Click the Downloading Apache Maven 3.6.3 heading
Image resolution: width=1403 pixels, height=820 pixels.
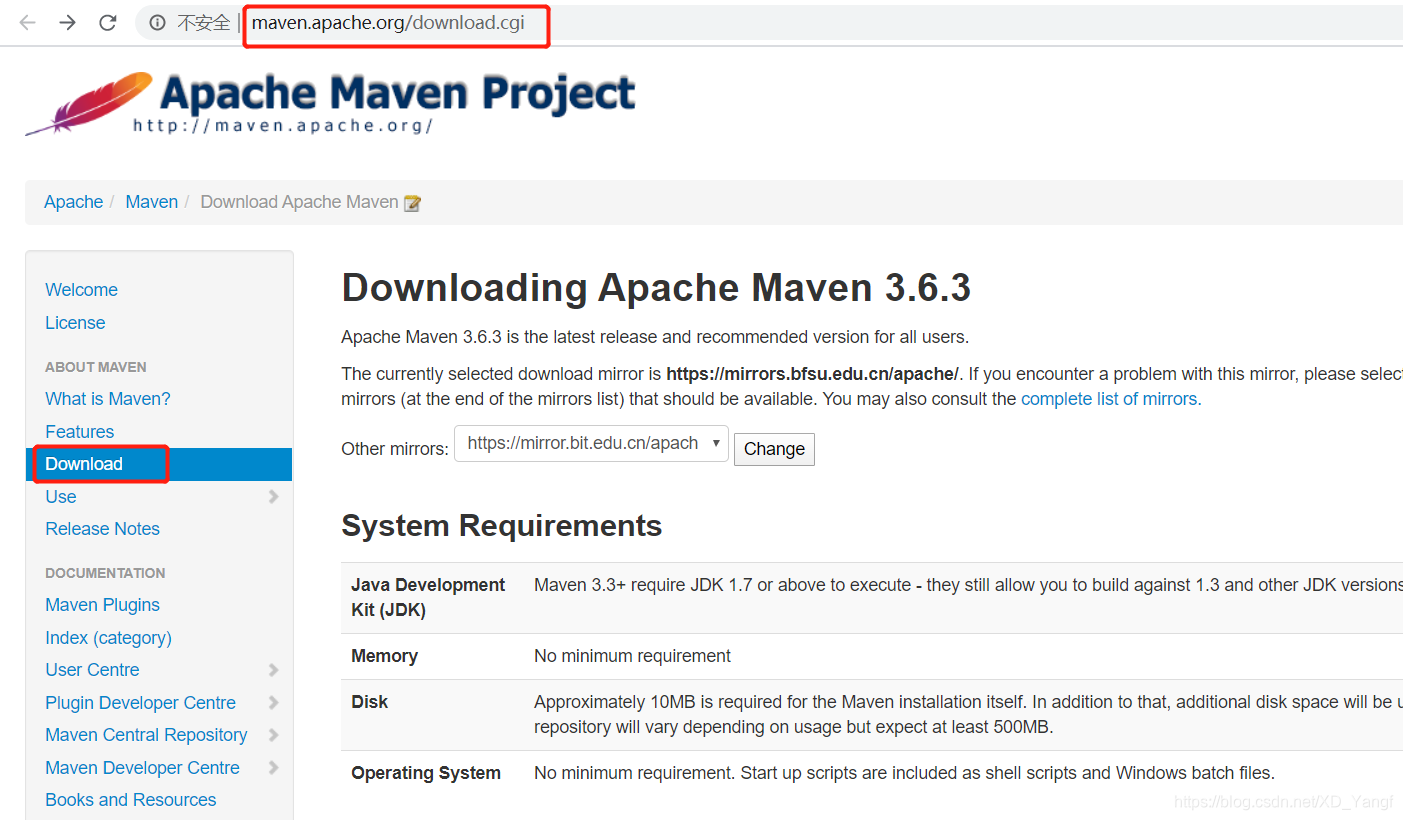656,288
